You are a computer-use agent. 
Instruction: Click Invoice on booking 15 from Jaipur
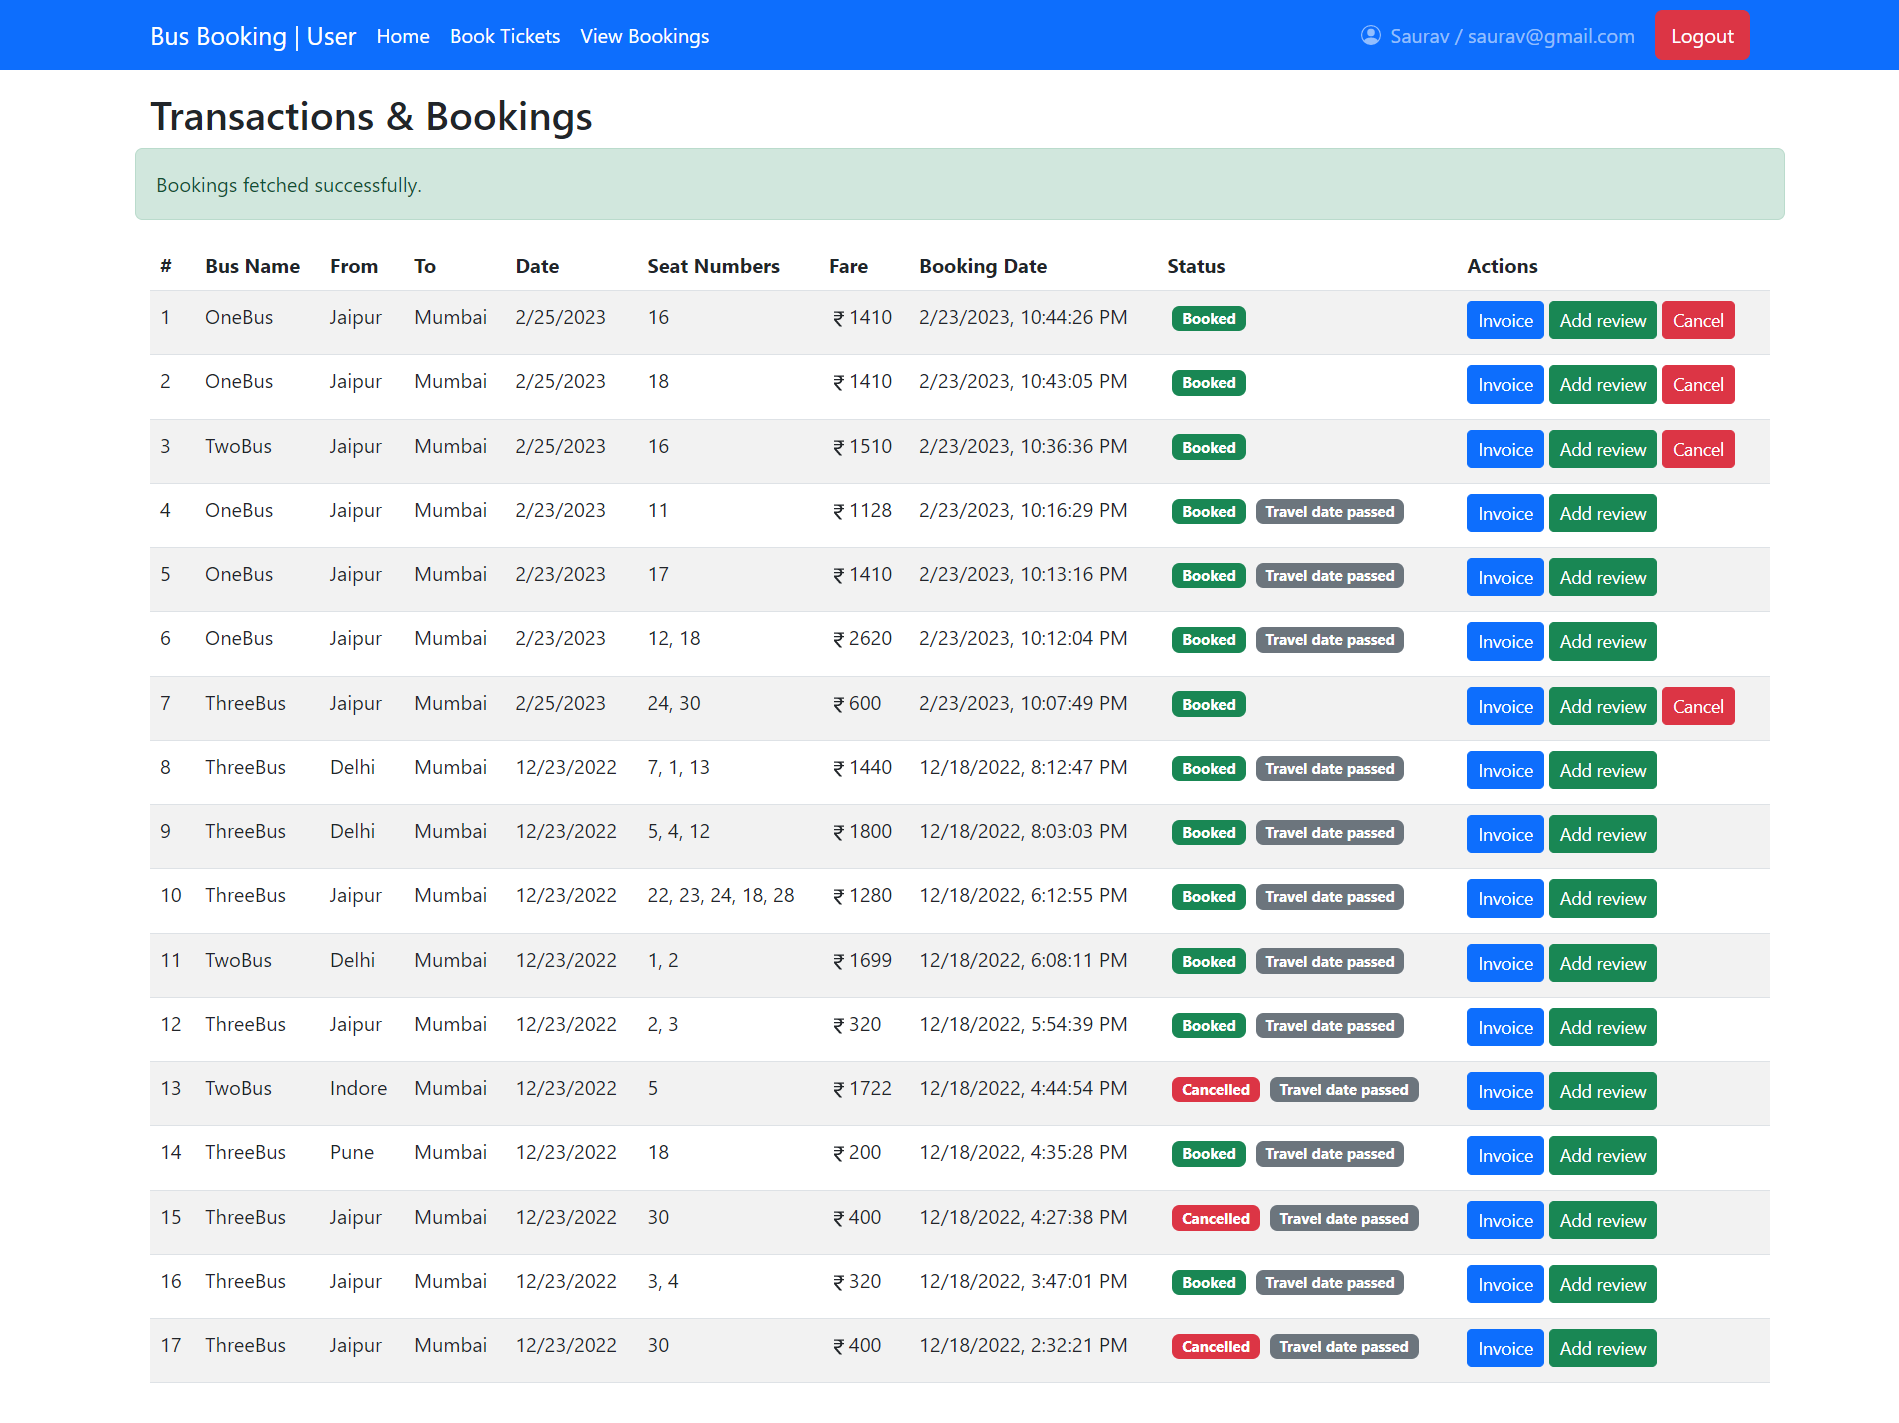coord(1504,1220)
